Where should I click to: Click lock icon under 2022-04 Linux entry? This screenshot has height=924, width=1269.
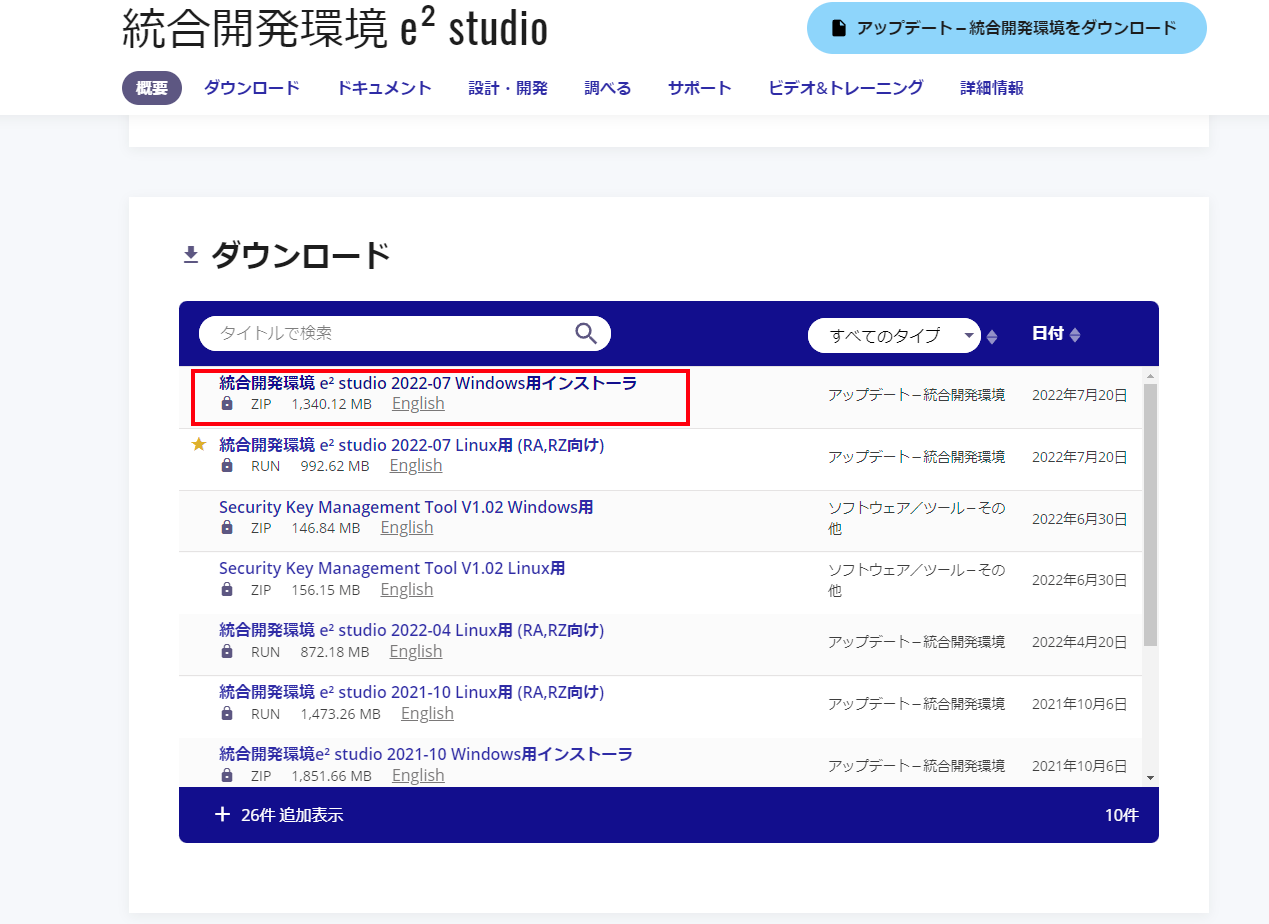[x=227, y=652]
